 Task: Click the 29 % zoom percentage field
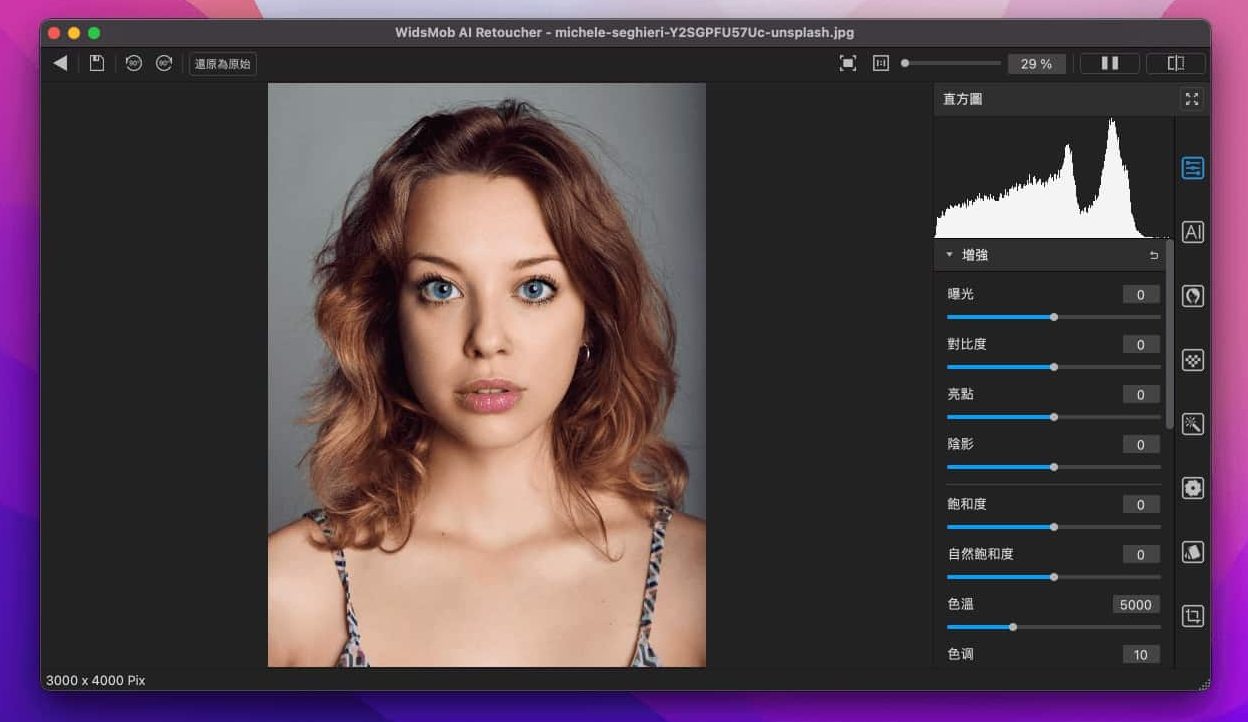click(x=1036, y=63)
